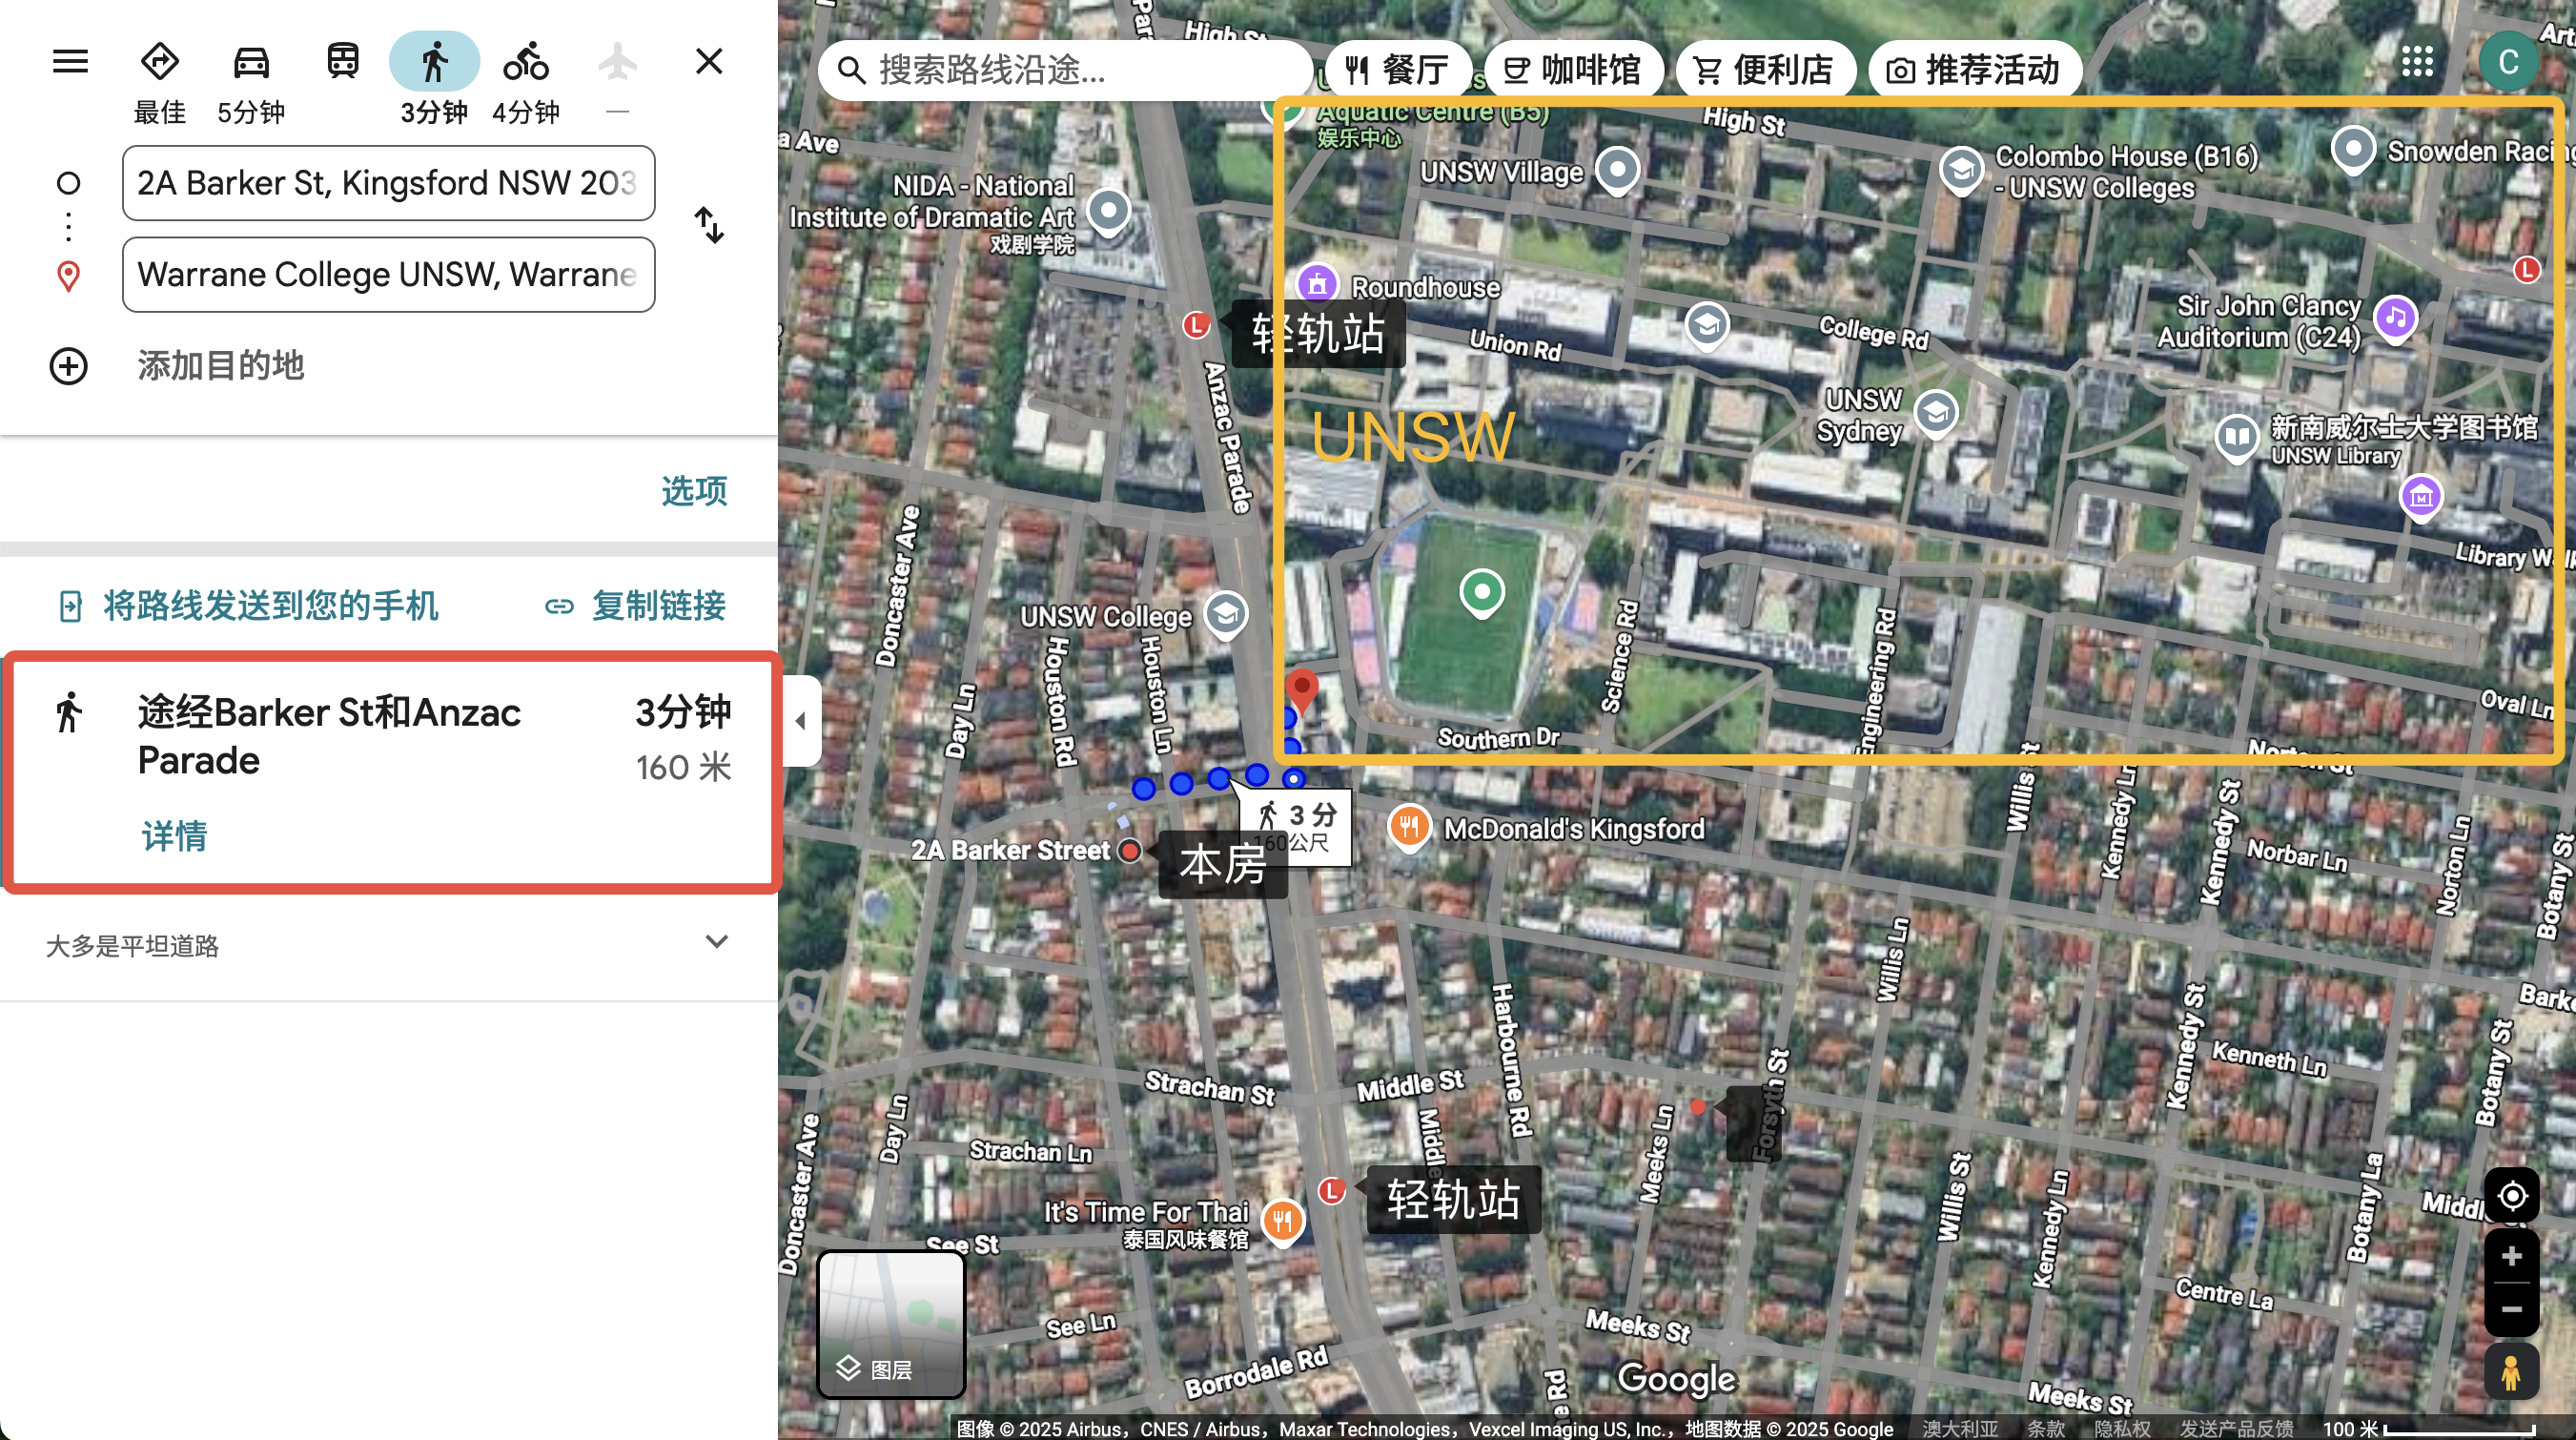Zoom in on the map
The height and width of the screenshot is (1440, 2576).
[2511, 1257]
